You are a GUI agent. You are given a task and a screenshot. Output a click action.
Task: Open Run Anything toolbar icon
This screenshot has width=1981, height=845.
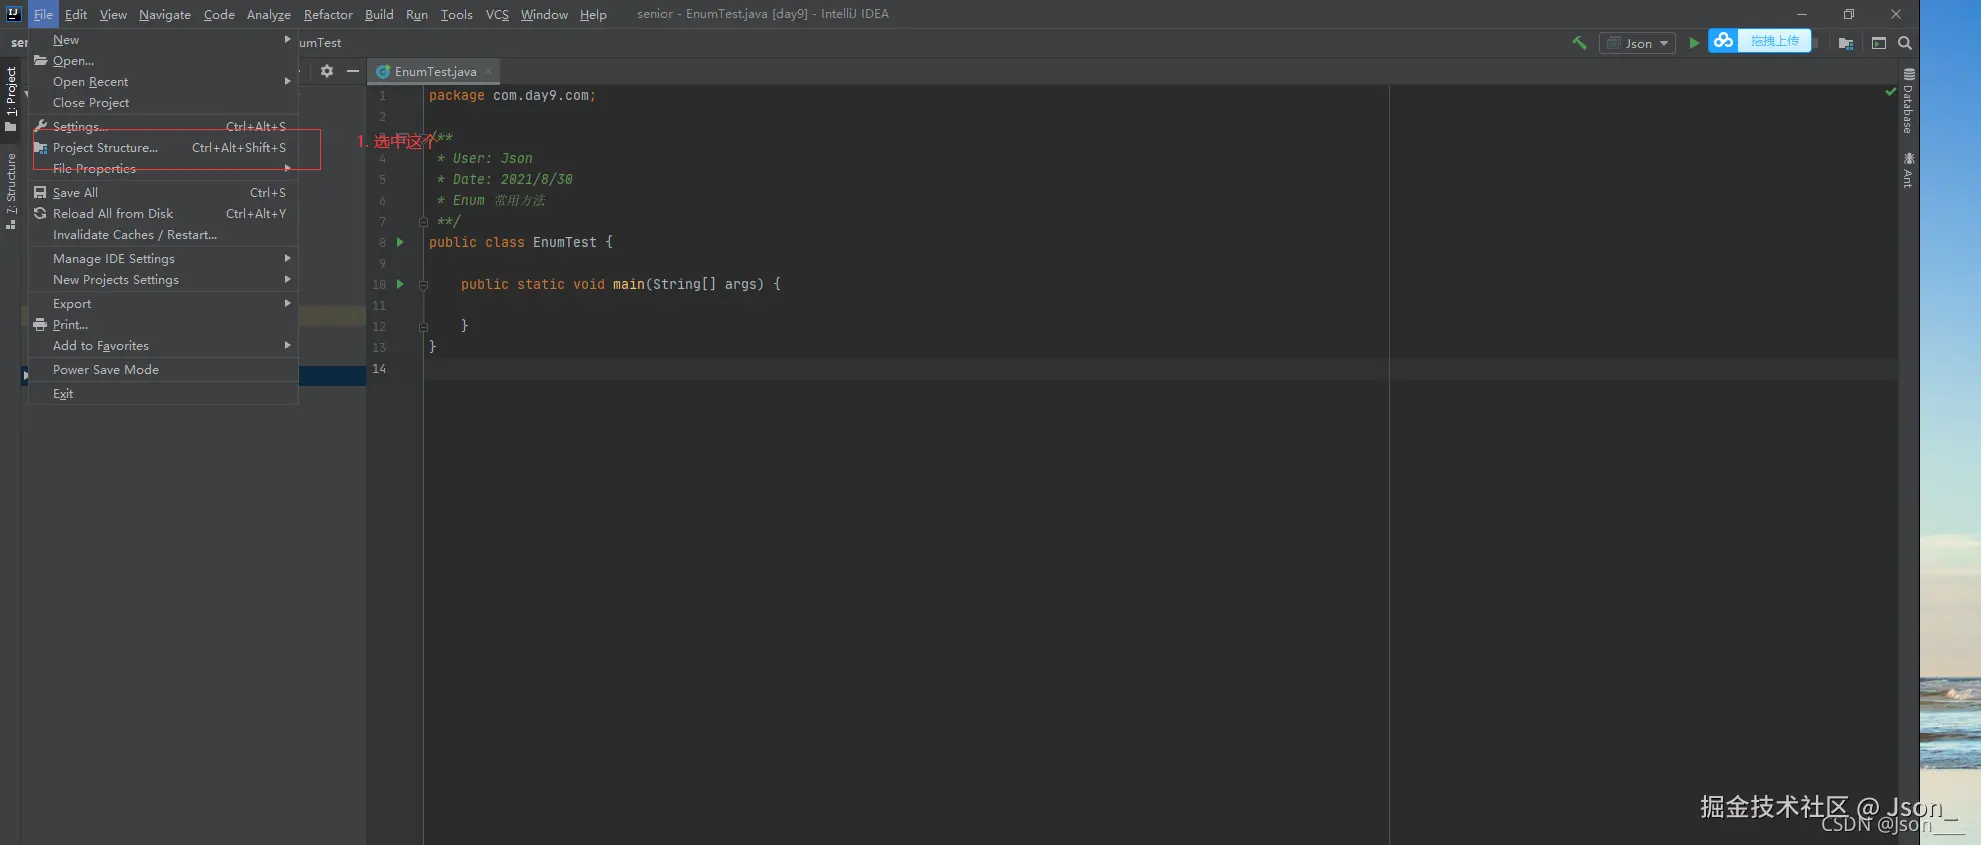point(1879,43)
